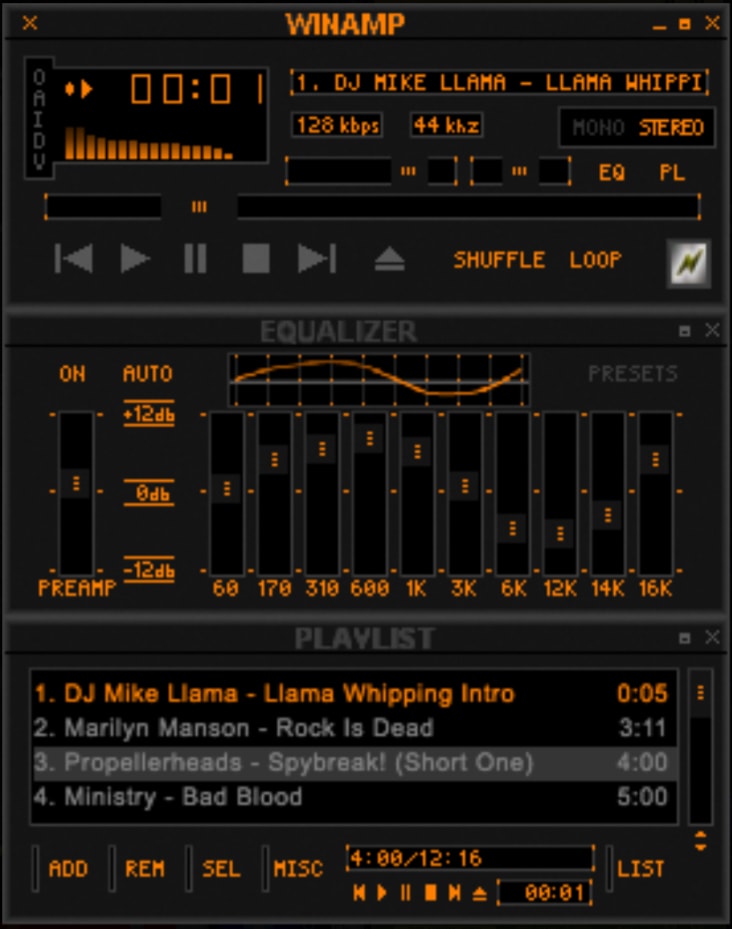This screenshot has width=732, height=929.
Task: Pause playback with the main Pause button
Action: 195,259
